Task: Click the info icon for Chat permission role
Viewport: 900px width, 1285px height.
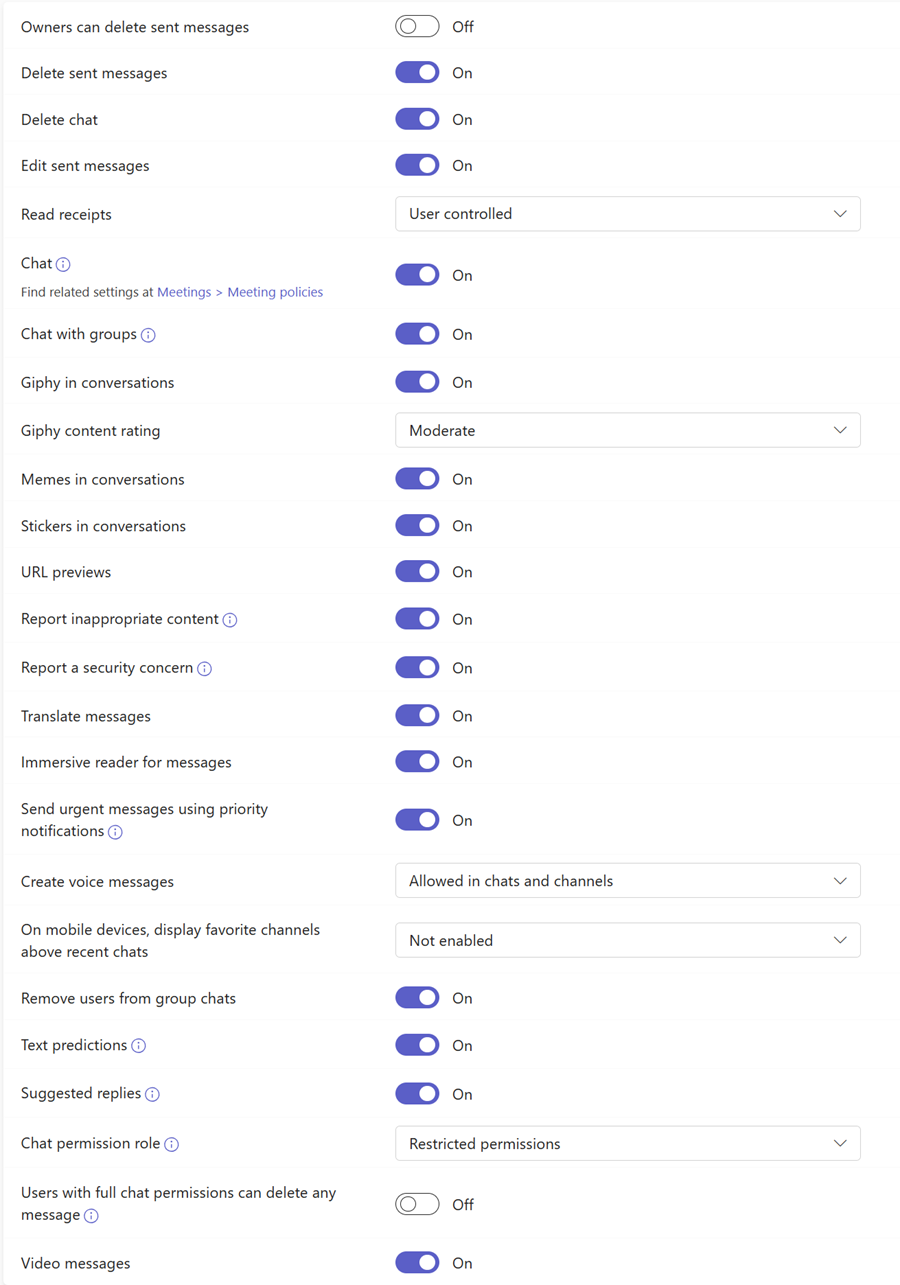Action: [173, 1144]
